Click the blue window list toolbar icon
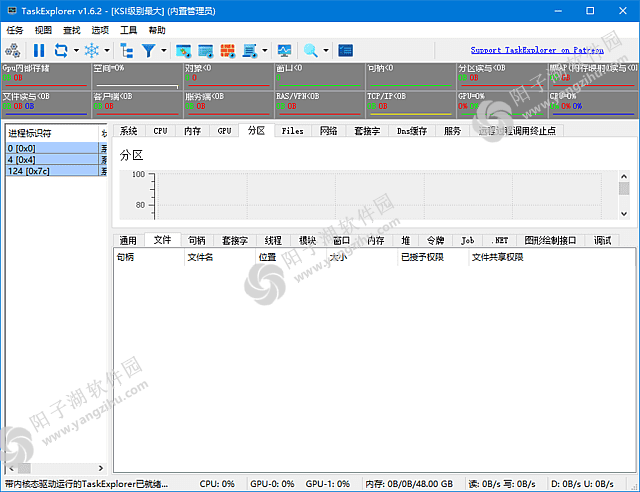The image size is (640, 492). tap(205, 51)
